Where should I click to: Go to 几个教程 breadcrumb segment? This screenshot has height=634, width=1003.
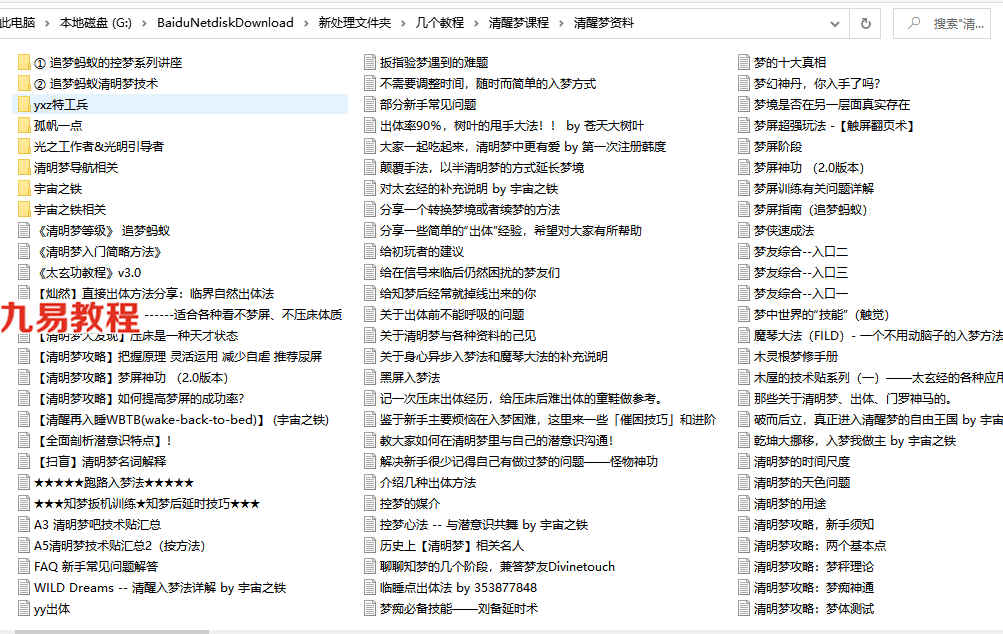tap(440, 23)
